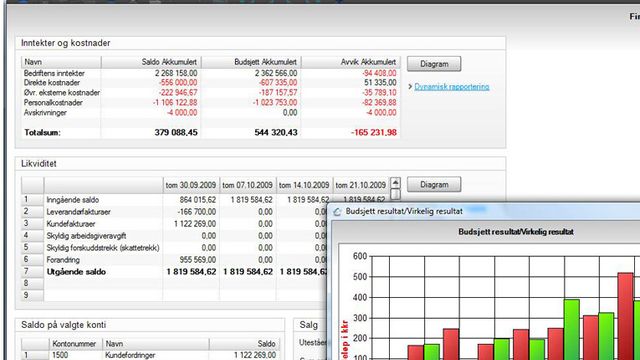Select the Personalkostnader row
640x360 pixels.
[x=211, y=102]
